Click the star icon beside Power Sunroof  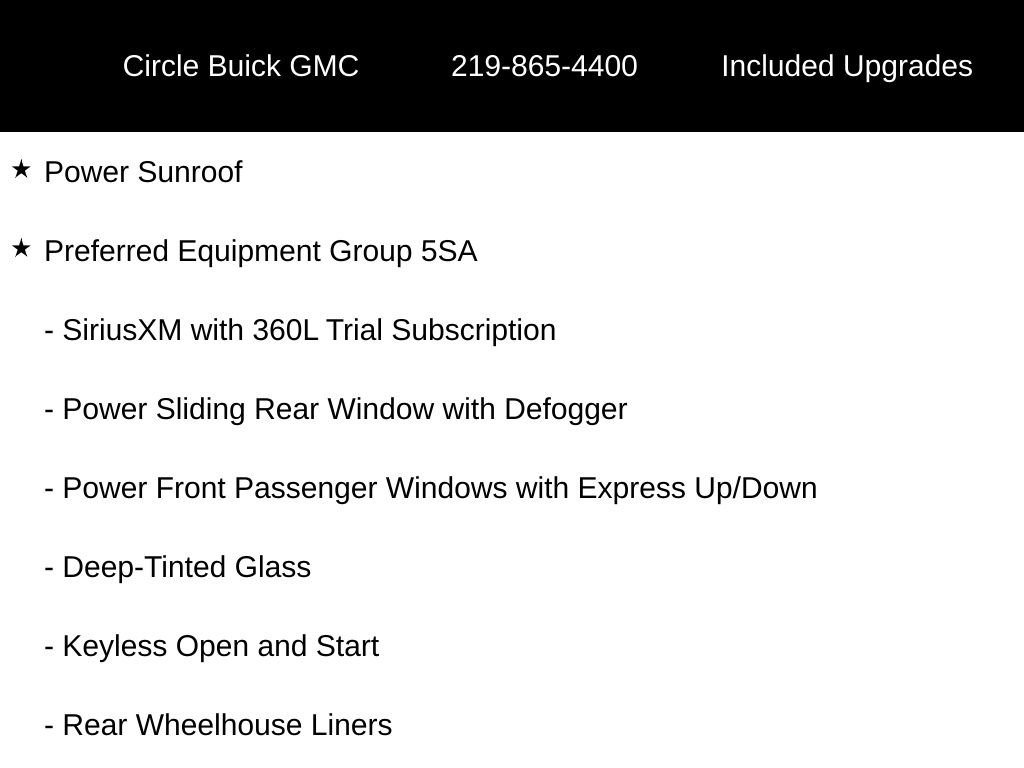pyautogui.click(x=21, y=170)
